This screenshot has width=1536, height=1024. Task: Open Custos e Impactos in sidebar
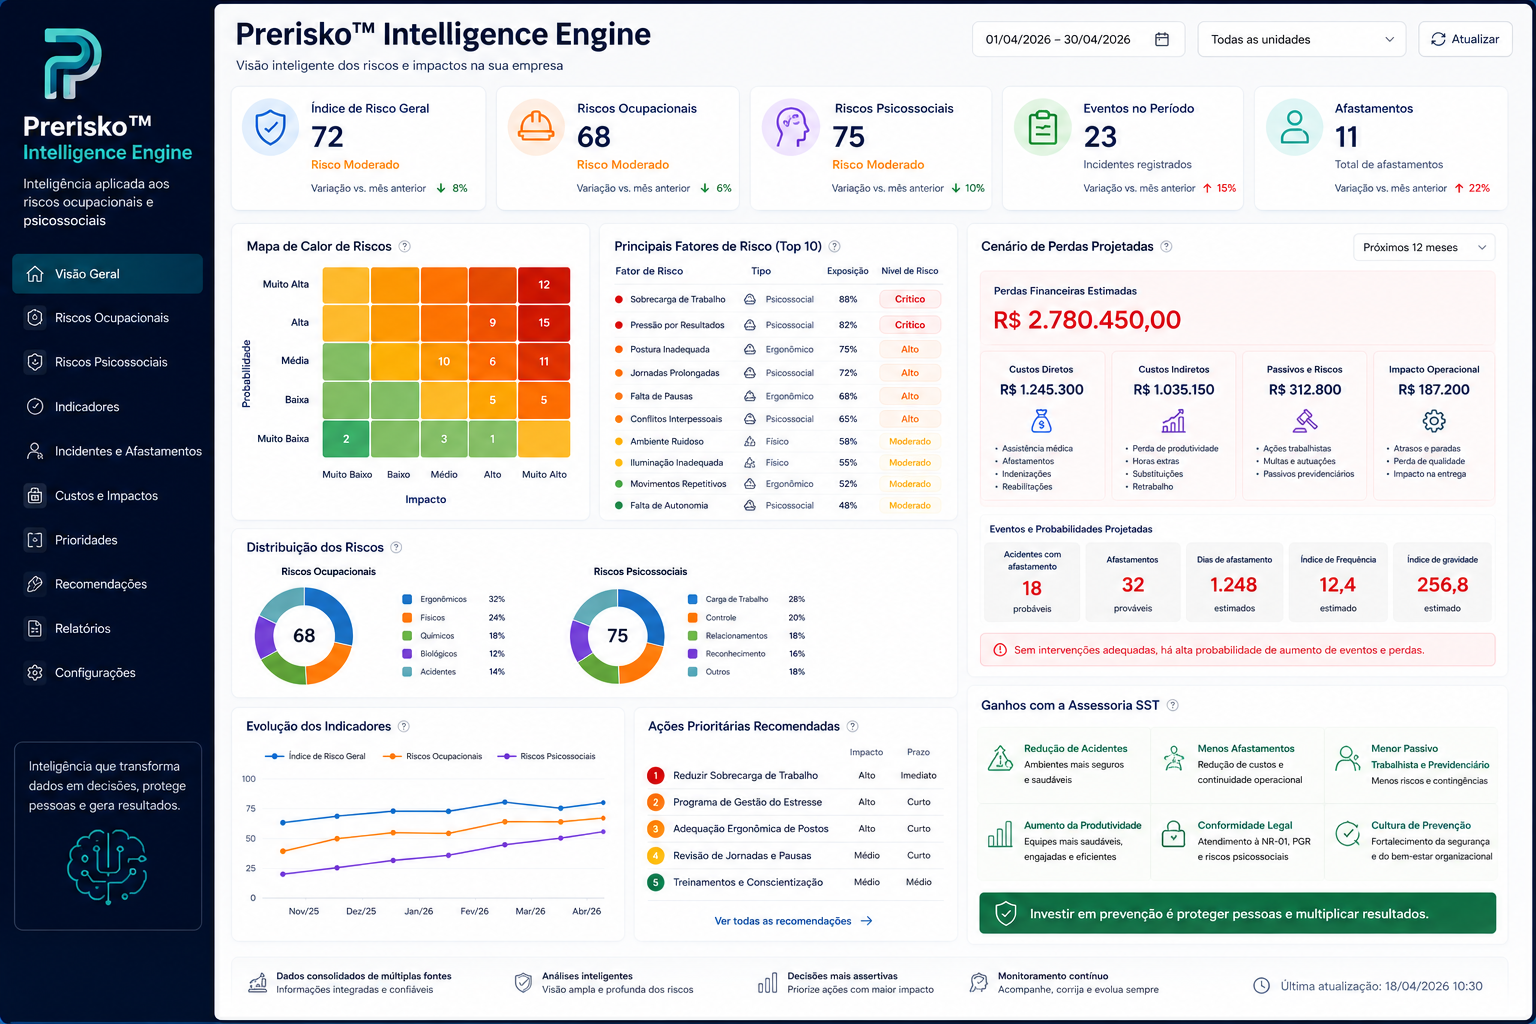click(x=107, y=495)
